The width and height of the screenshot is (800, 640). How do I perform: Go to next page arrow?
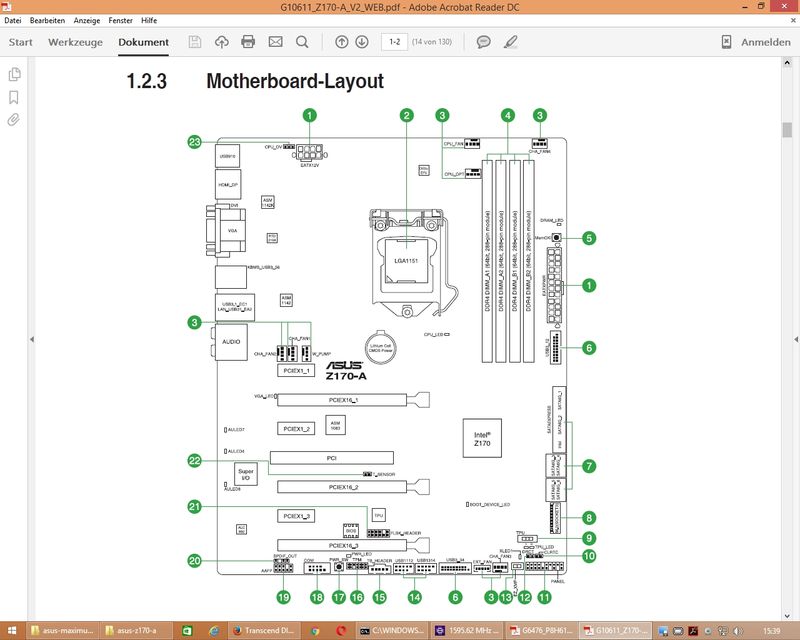coord(362,42)
